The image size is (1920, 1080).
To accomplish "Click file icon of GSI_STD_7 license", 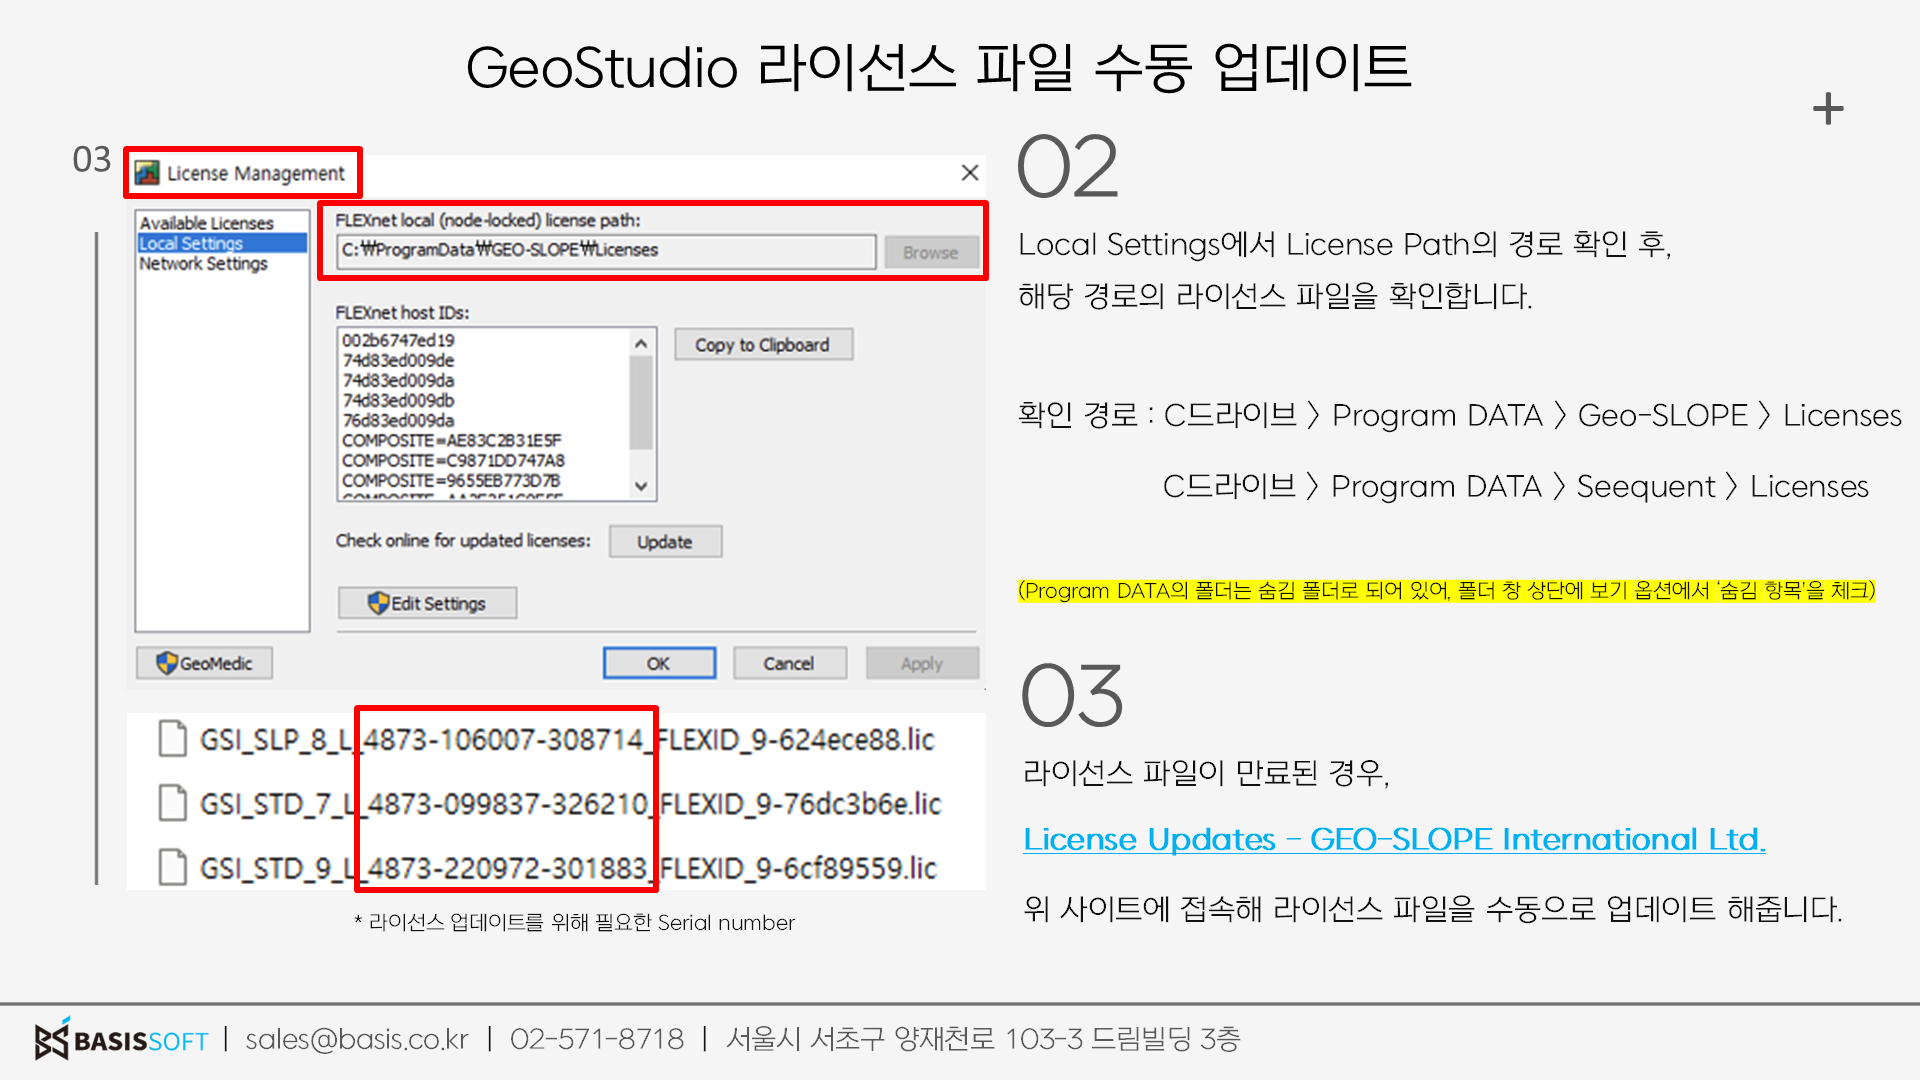I will 173,803.
